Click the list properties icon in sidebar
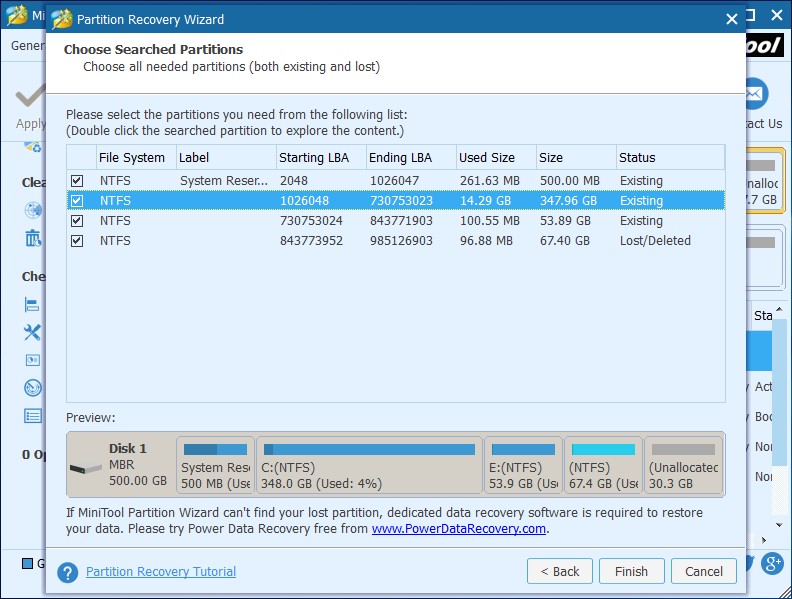Image resolution: width=792 pixels, height=599 pixels. coord(33,416)
